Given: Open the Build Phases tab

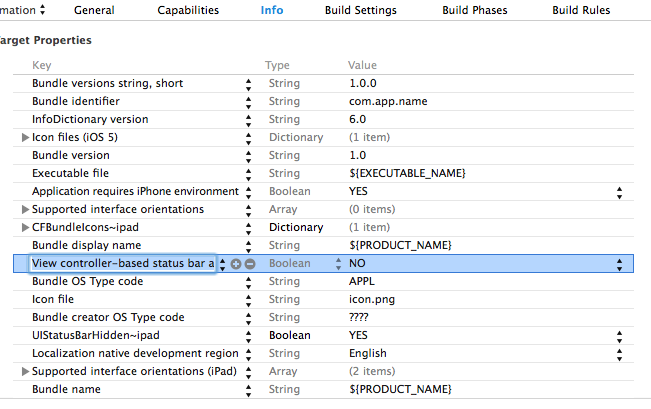Looking at the screenshot, I should 474,11.
